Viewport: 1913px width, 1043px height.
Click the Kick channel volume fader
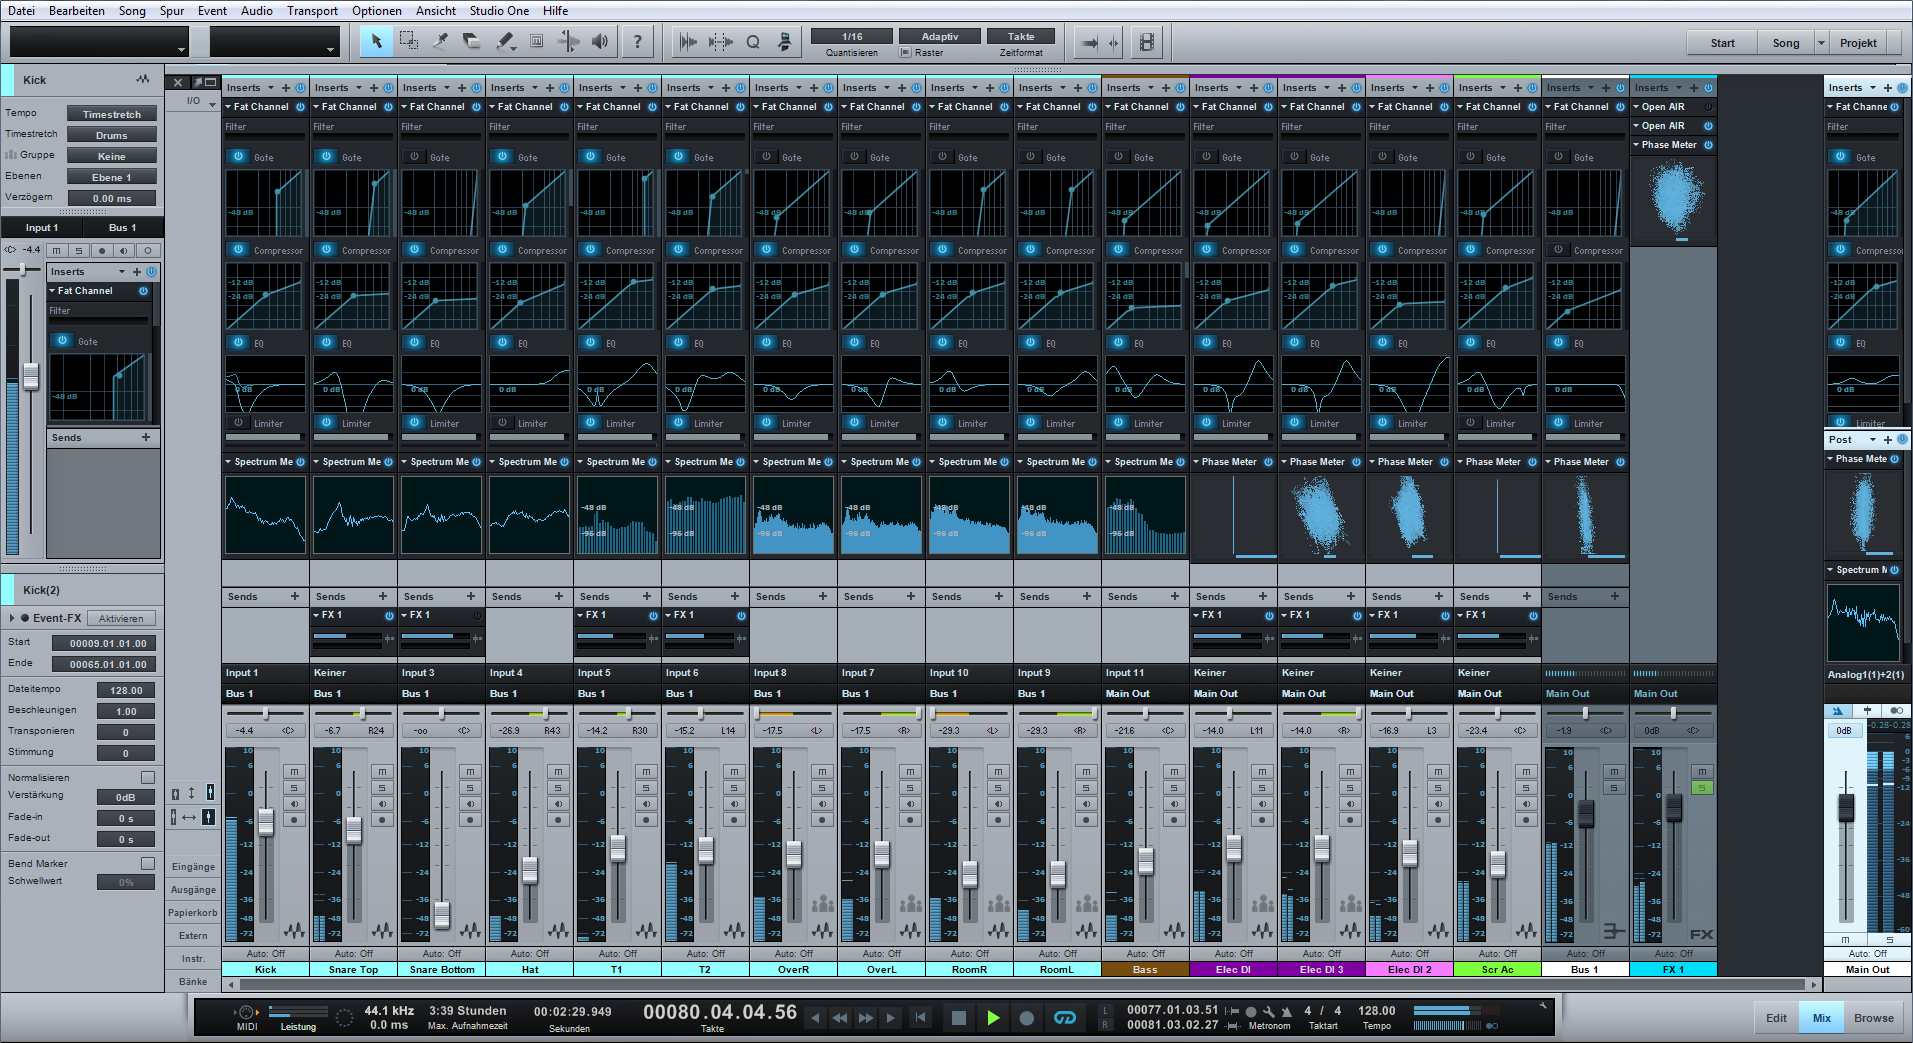click(x=266, y=822)
